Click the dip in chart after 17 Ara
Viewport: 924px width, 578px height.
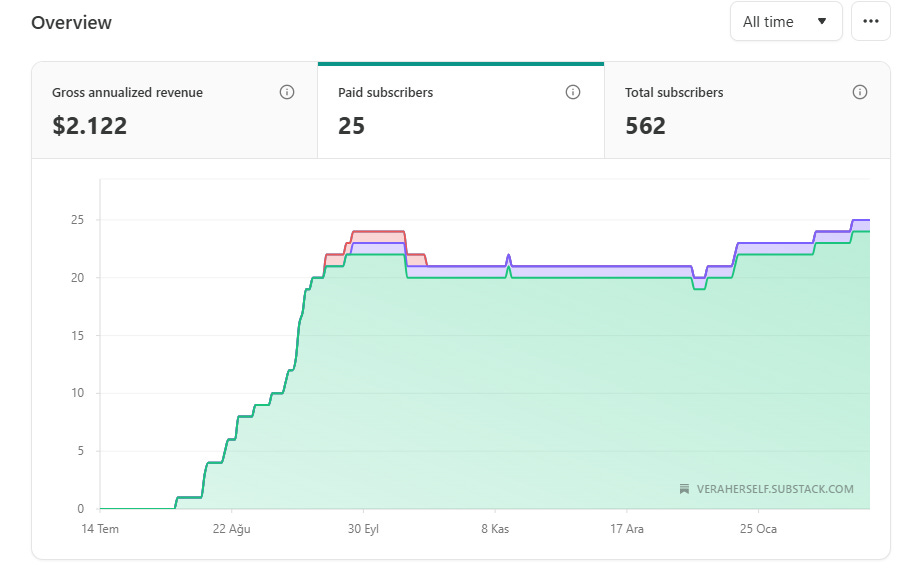[x=699, y=283]
